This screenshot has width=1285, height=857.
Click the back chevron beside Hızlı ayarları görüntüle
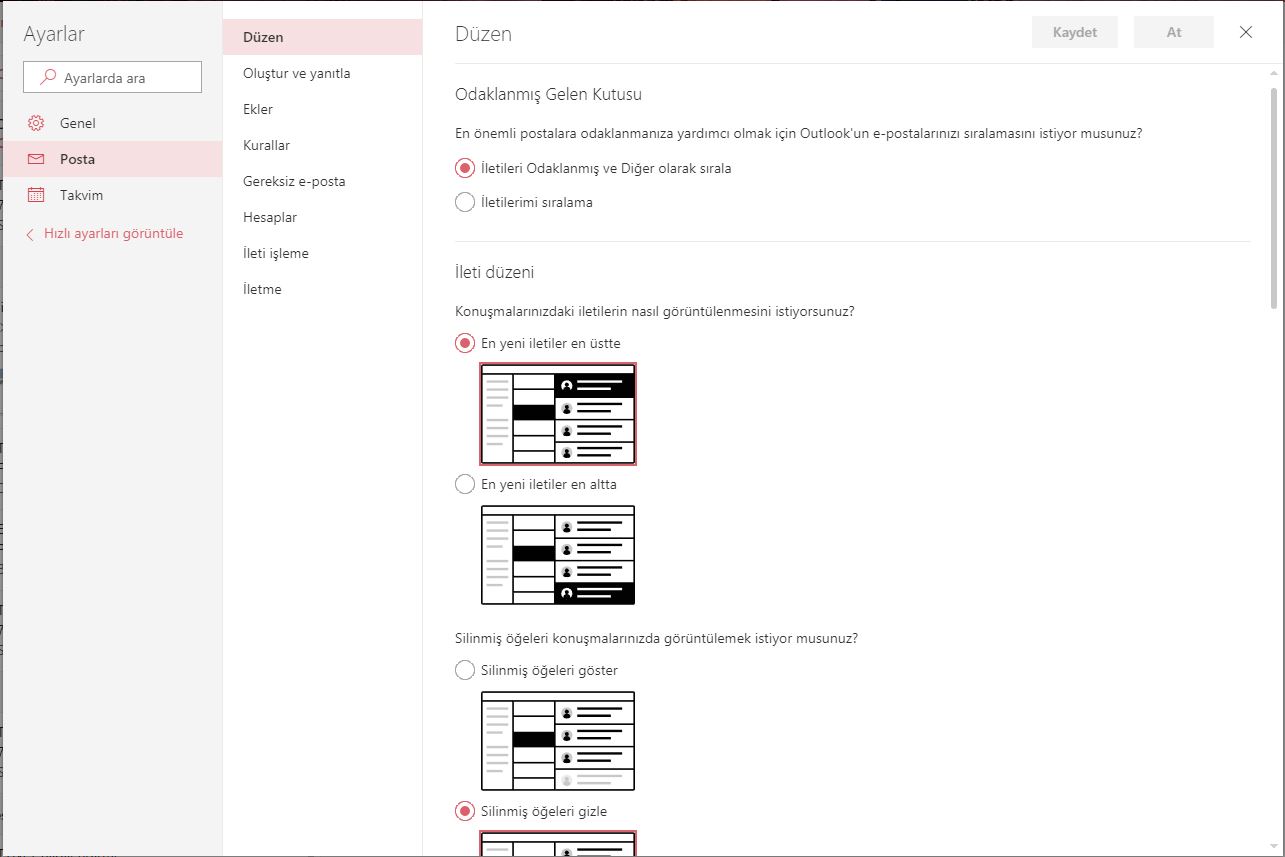pos(30,234)
